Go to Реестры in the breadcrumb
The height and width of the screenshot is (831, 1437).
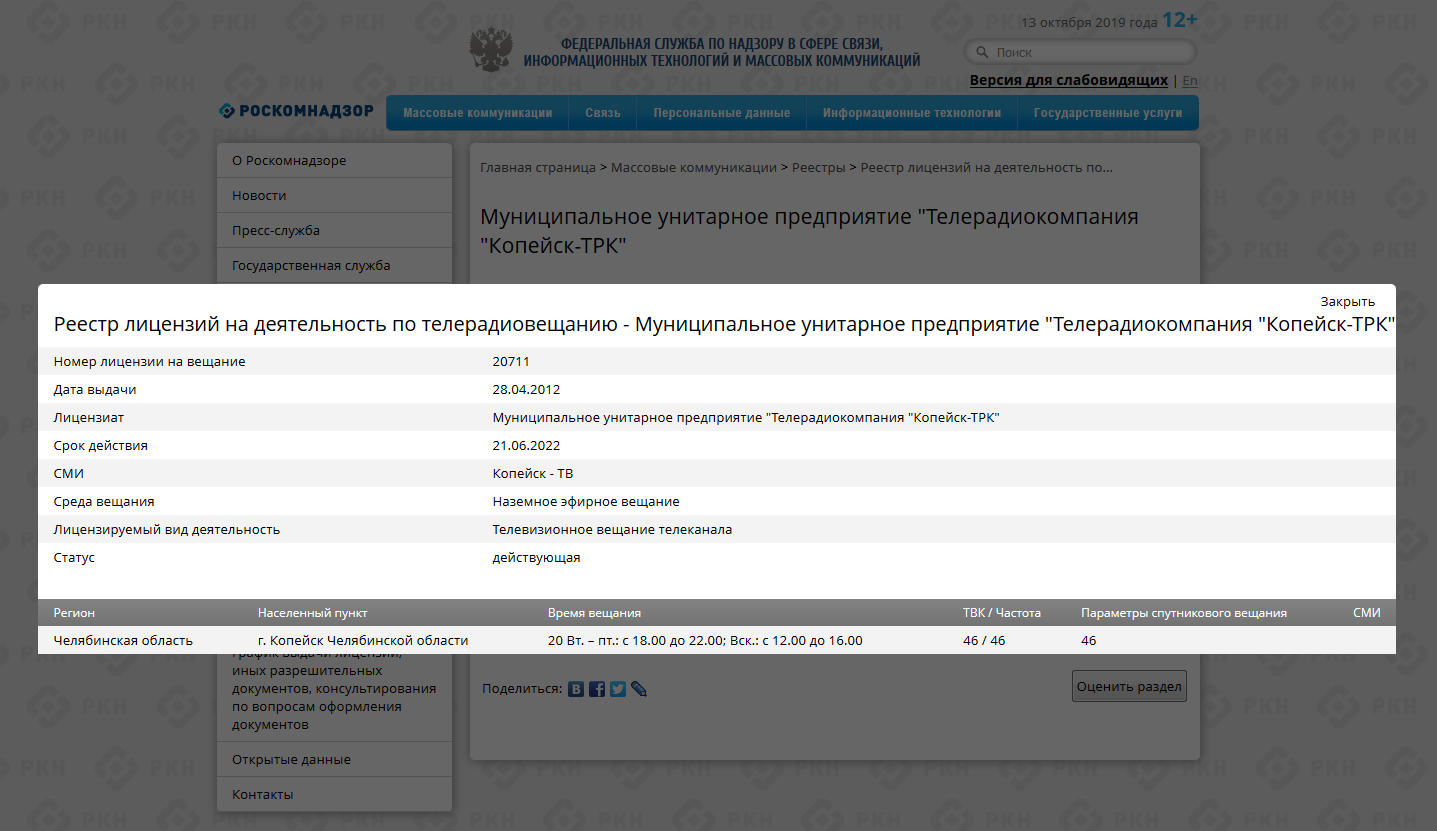pos(818,168)
